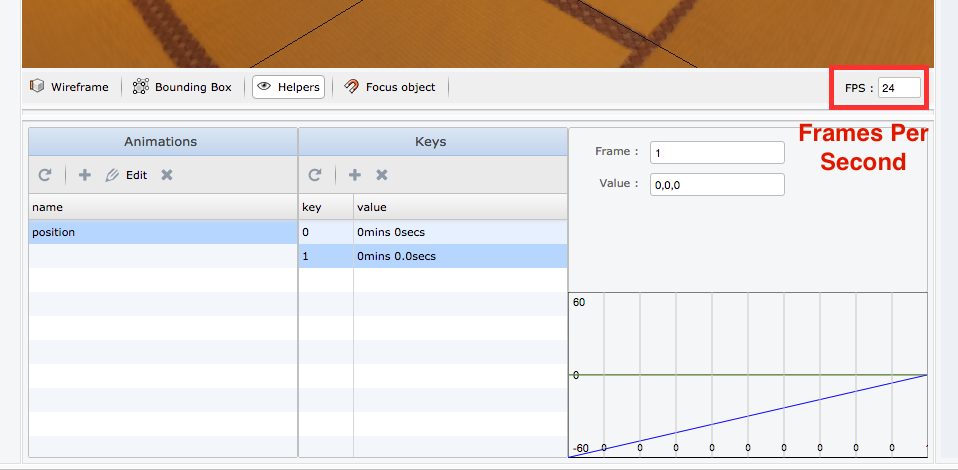Click the '0mins 0secs' value cell
The width and height of the screenshot is (958, 470).
pos(460,232)
